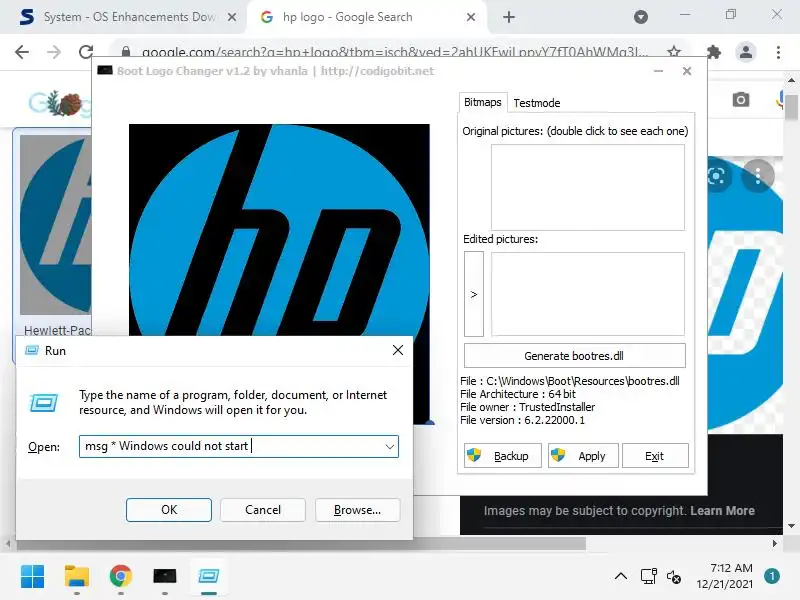
Task: Click the page scrollbar down arrow
Action: point(791,526)
